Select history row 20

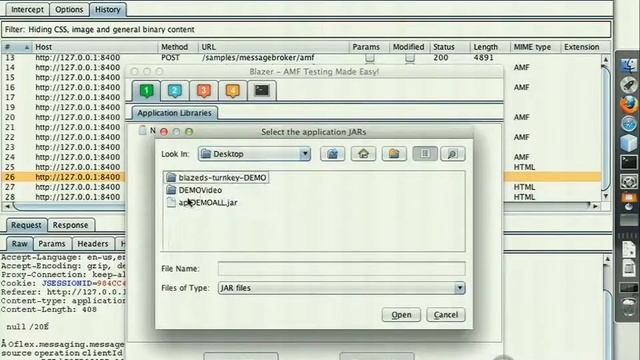click(63, 117)
